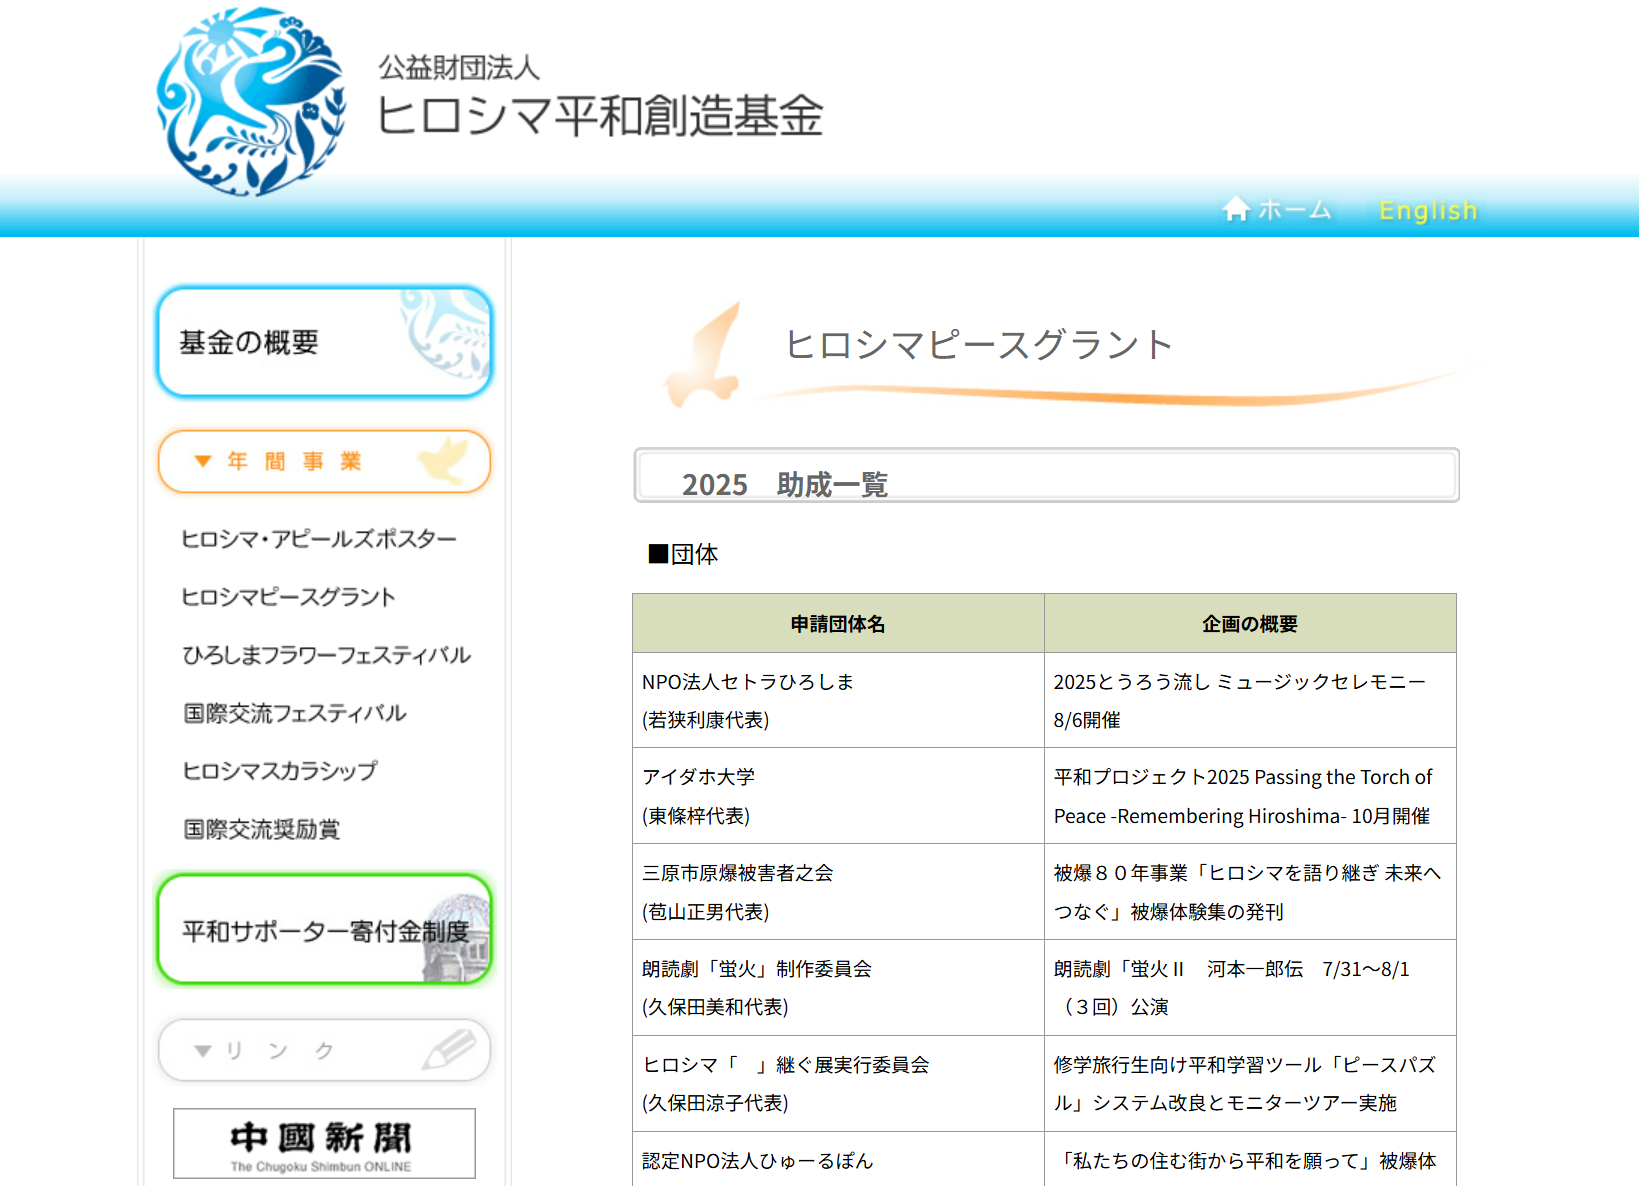Click the 2025とうろう流し description cell

tap(1250, 700)
